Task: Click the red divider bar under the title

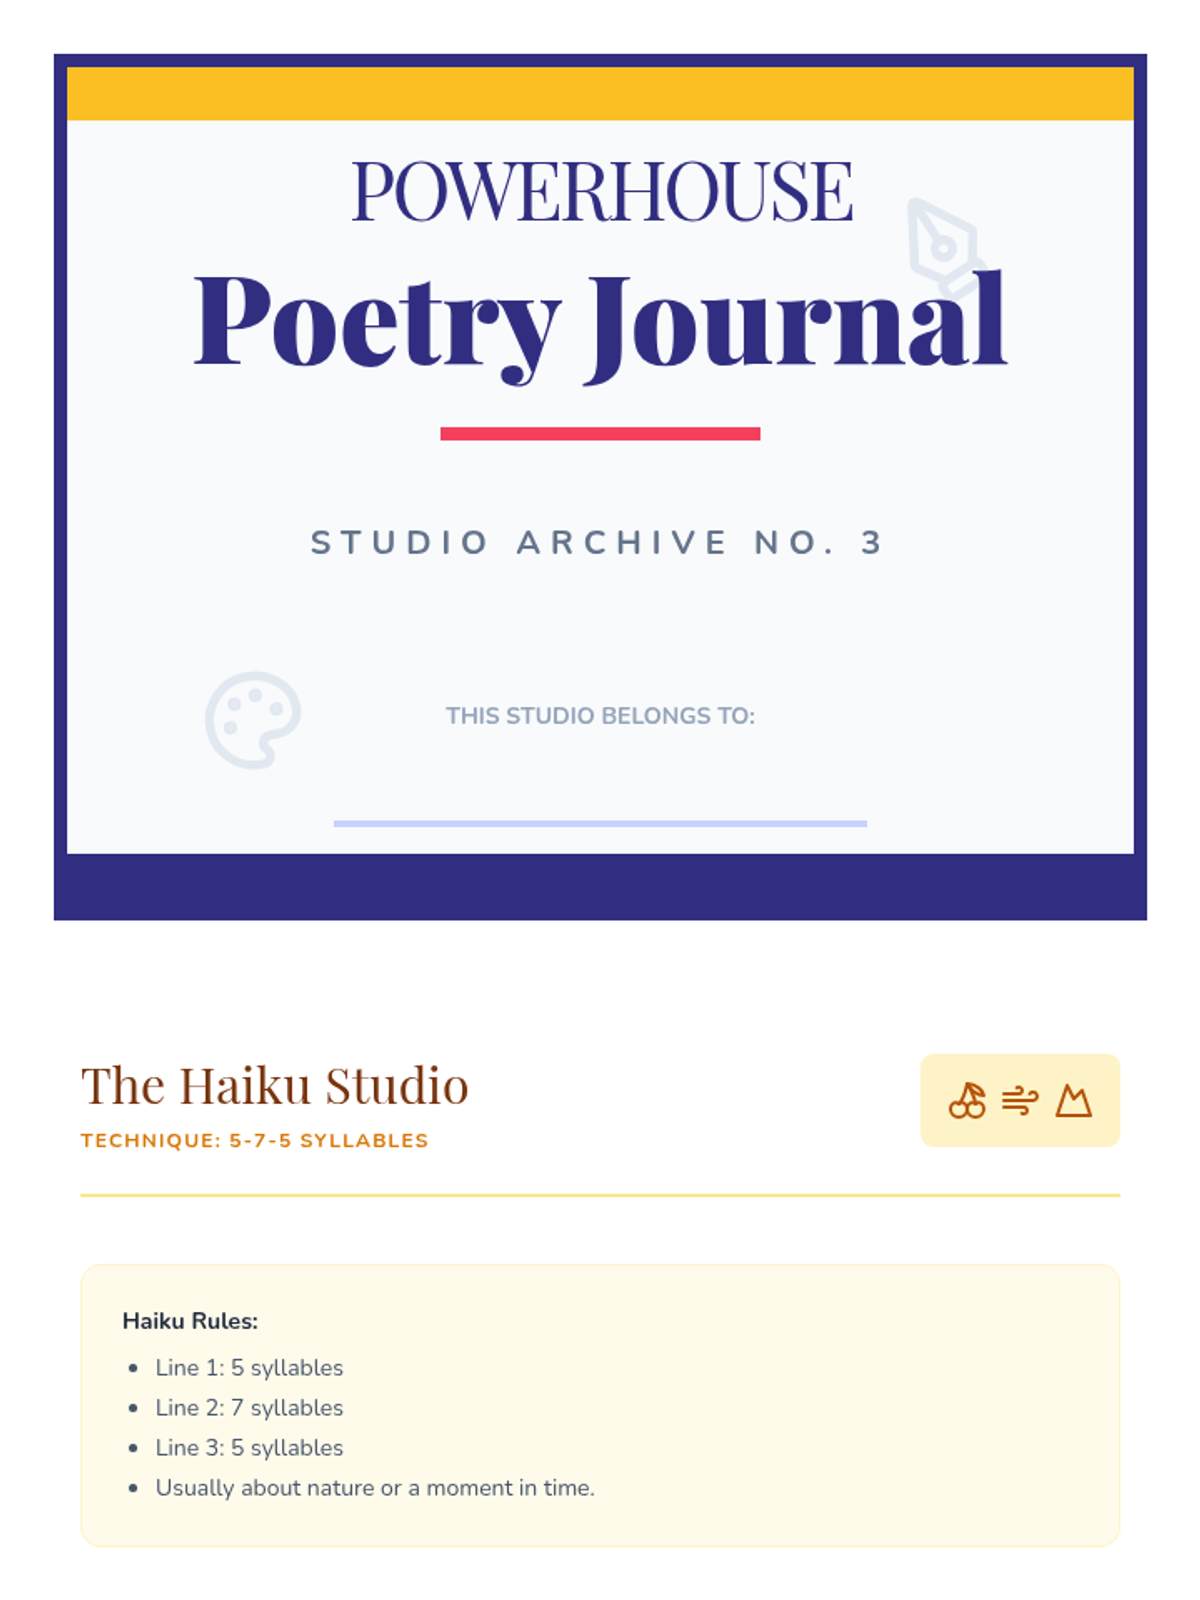Action: (x=600, y=434)
